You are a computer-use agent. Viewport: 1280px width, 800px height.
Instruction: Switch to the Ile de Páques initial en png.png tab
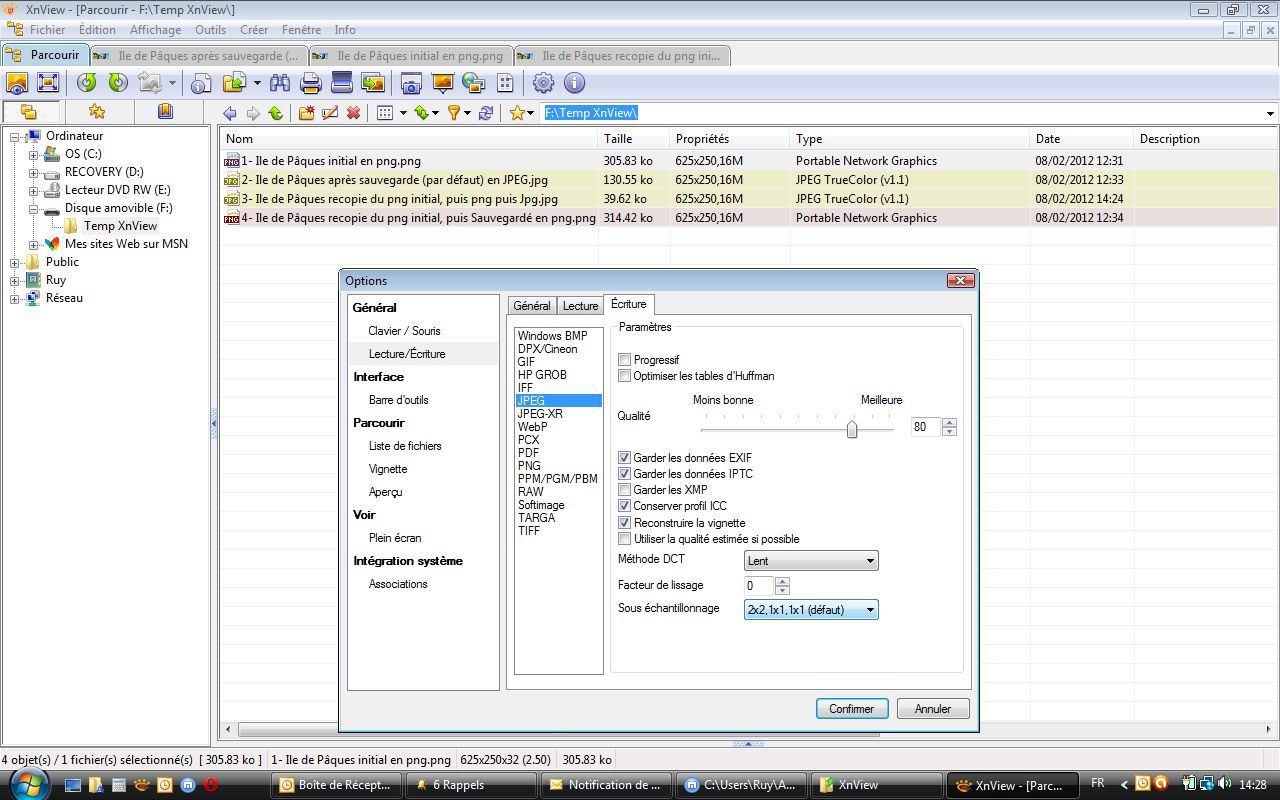pos(412,56)
